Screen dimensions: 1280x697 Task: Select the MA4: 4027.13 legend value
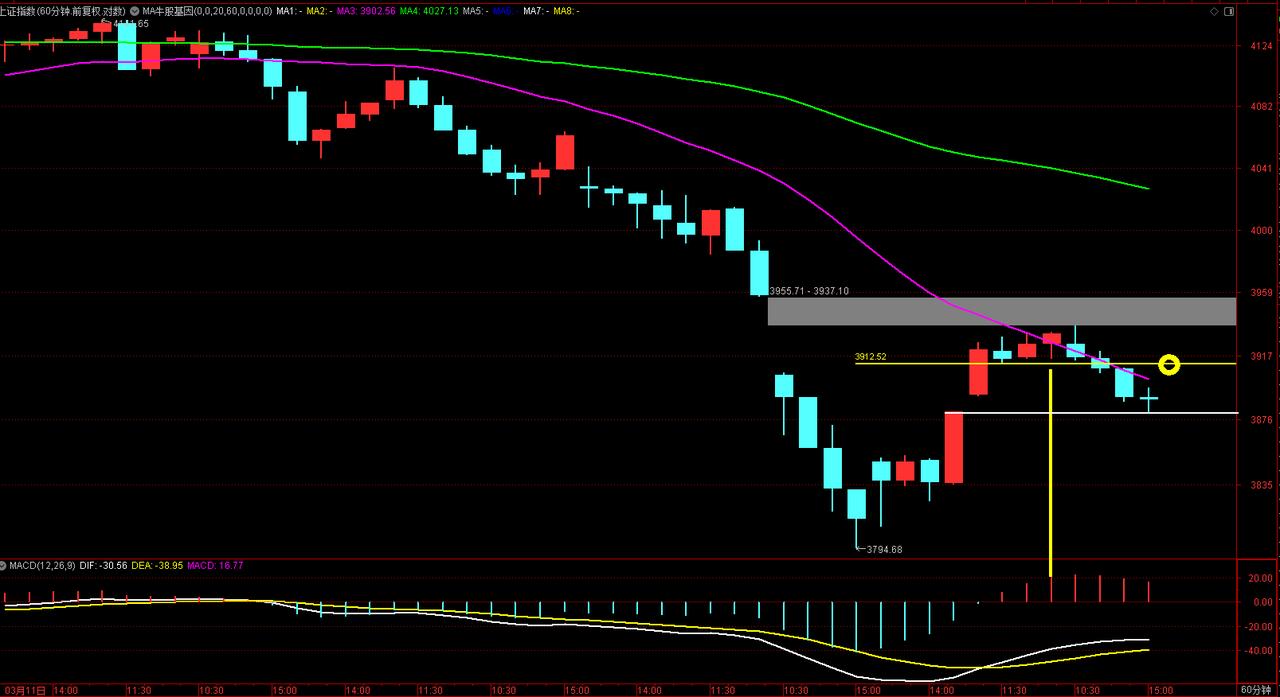click(430, 10)
